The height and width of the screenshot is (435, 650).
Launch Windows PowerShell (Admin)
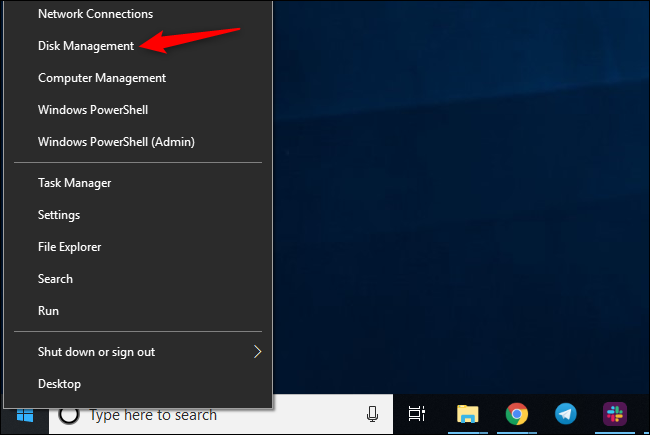pyautogui.click(x=115, y=142)
